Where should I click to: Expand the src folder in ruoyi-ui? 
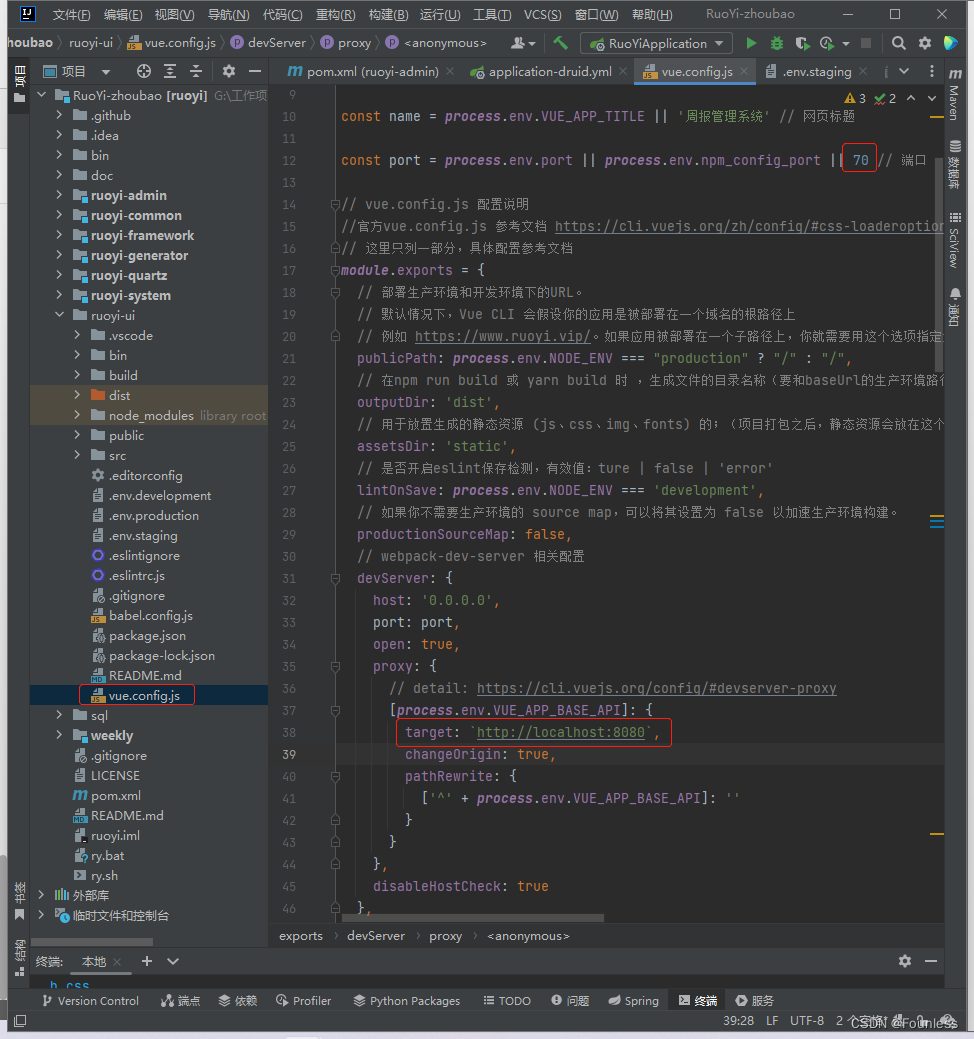point(77,455)
